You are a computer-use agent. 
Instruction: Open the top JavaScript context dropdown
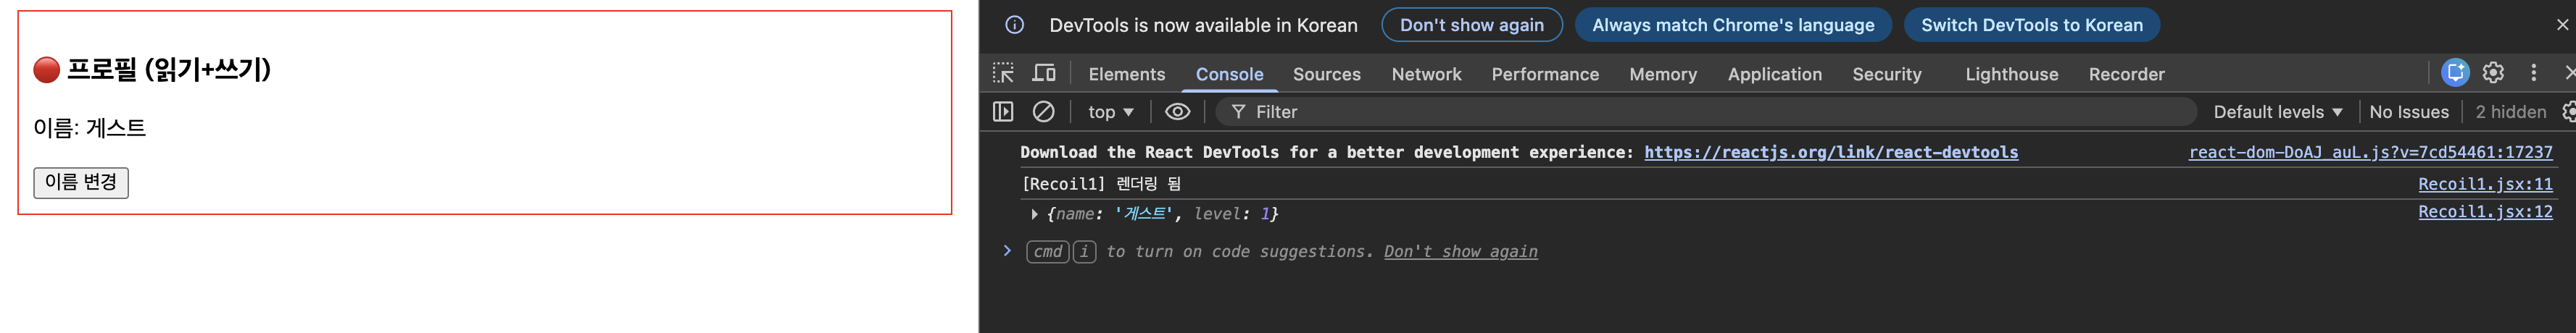[x=1110, y=112]
